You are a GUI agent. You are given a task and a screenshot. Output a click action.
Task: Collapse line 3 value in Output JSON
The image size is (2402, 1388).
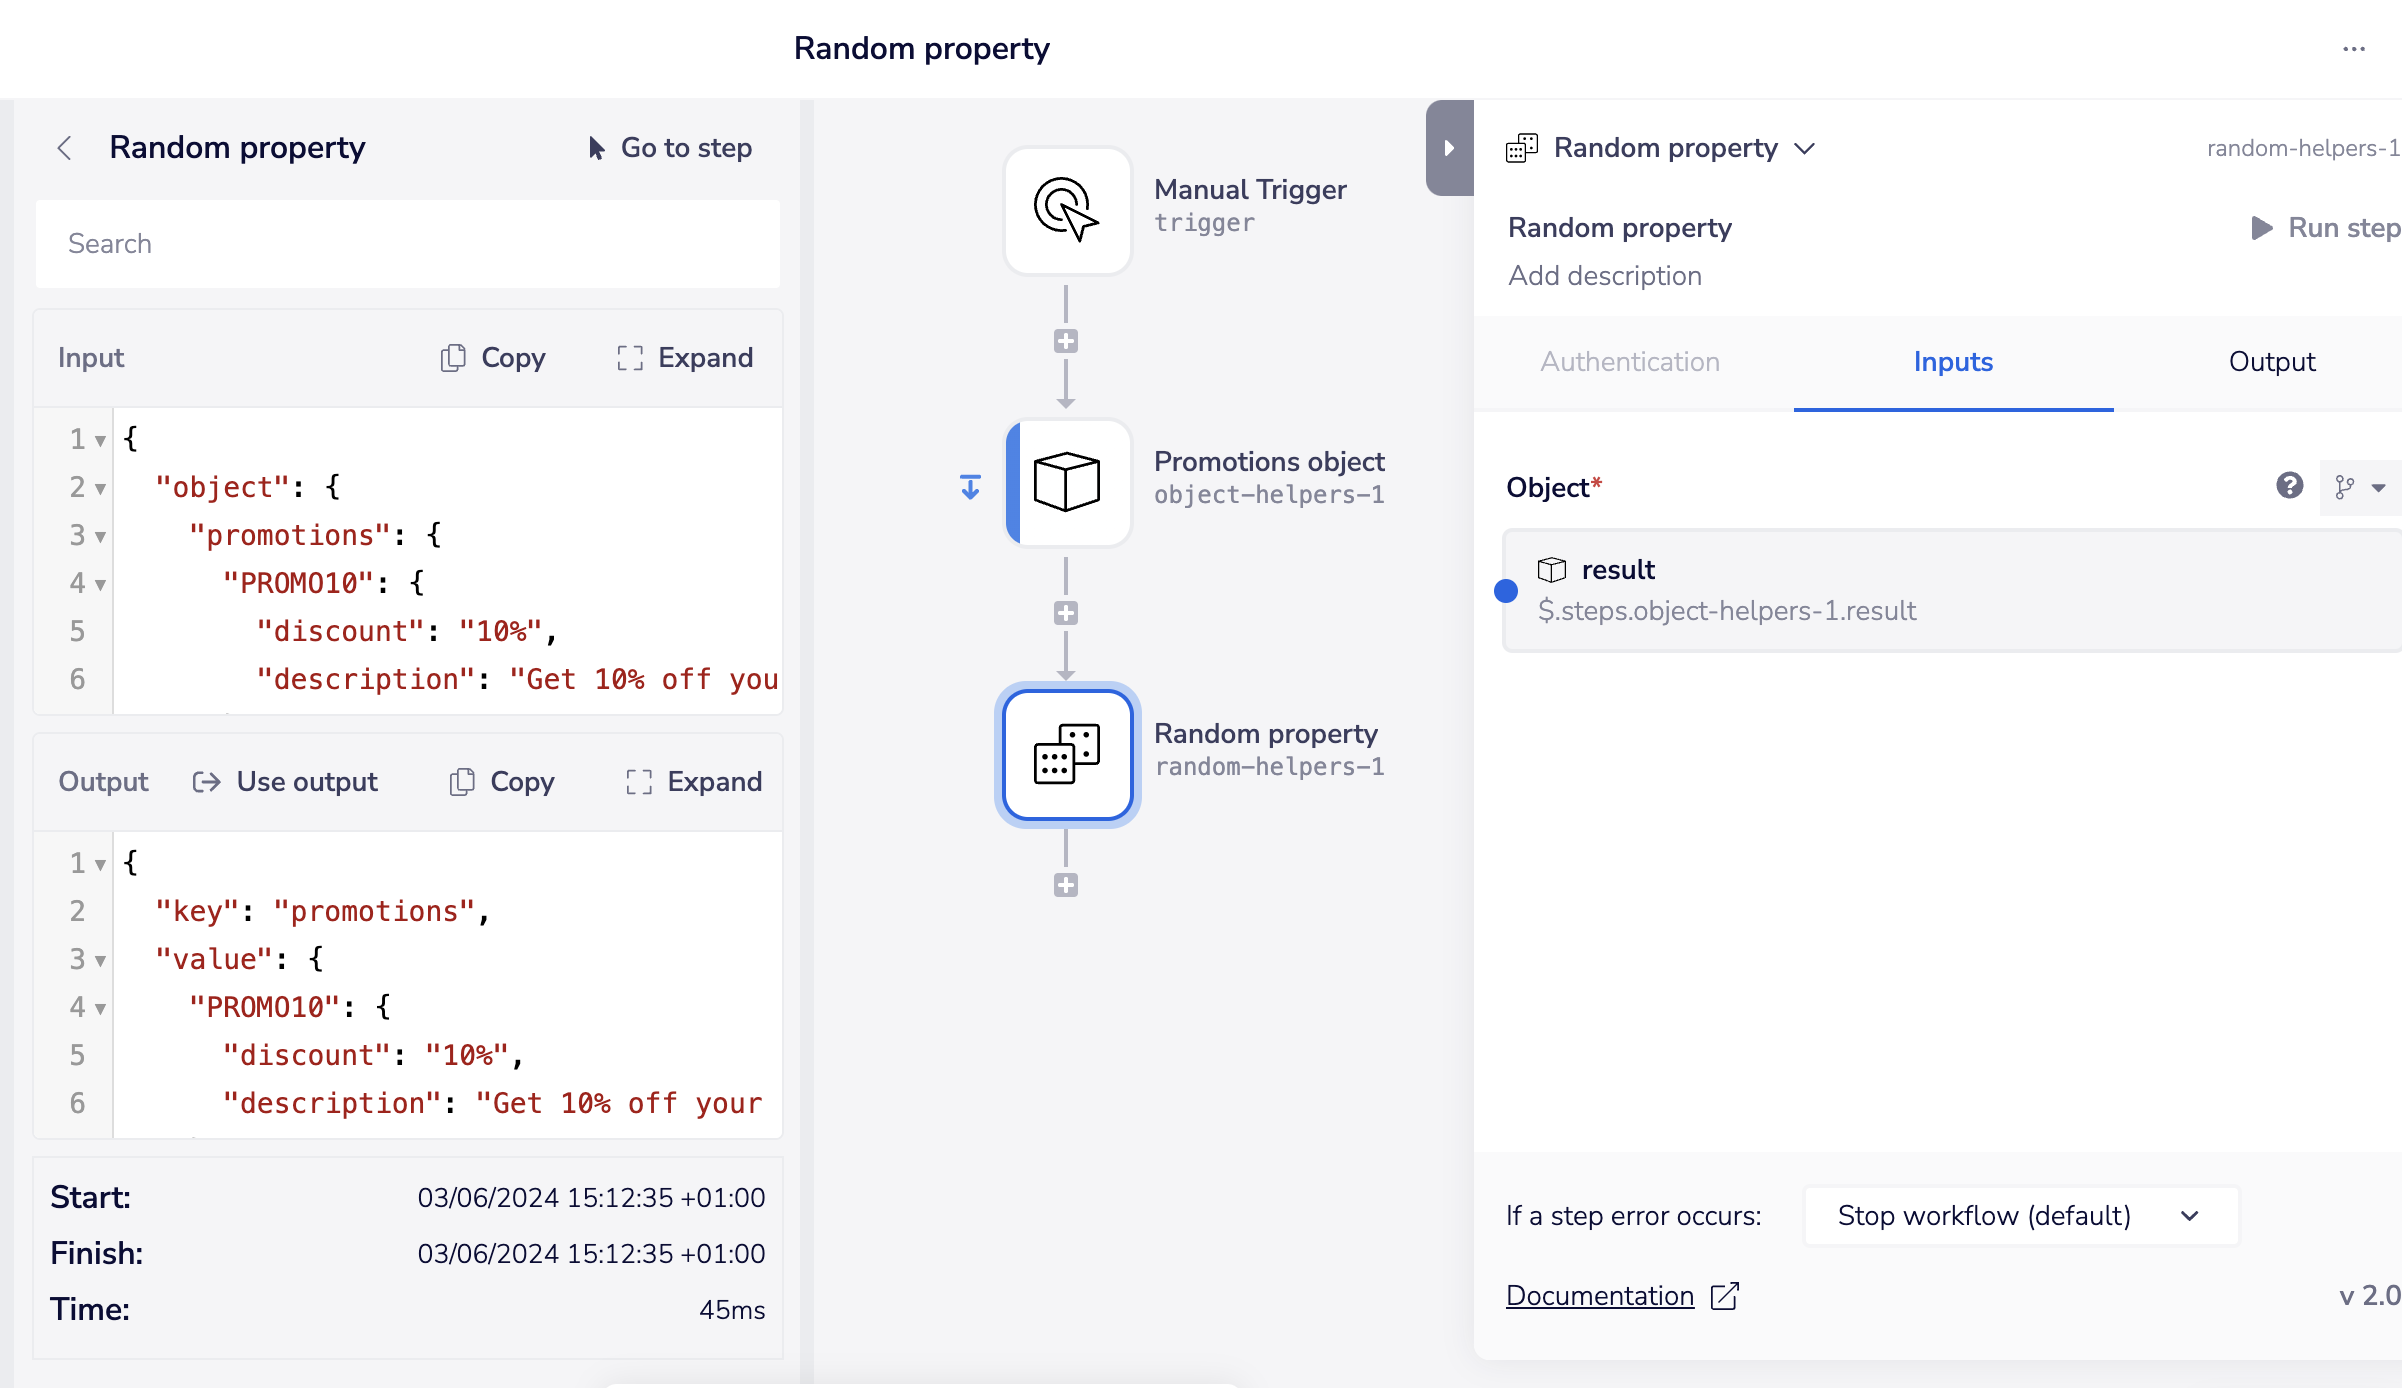pyautogui.click(x=100, y=961)
